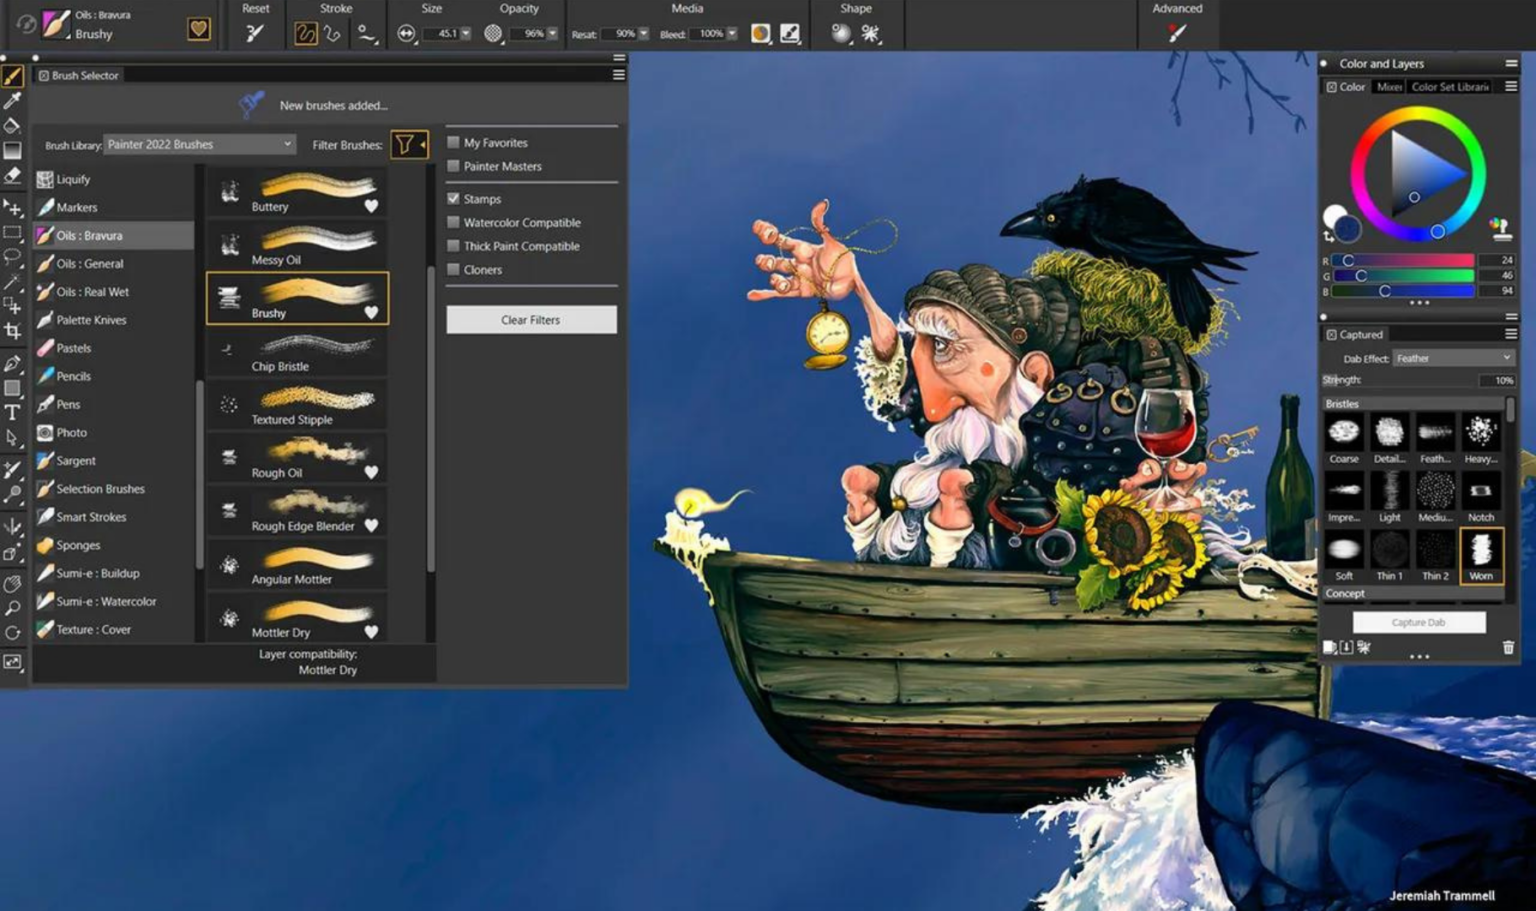The height and width of the screenshot is (911, 1536).
Task: Select the Crop tool in the toolbox
Action: pyautogui.click(x=13, y=331)
